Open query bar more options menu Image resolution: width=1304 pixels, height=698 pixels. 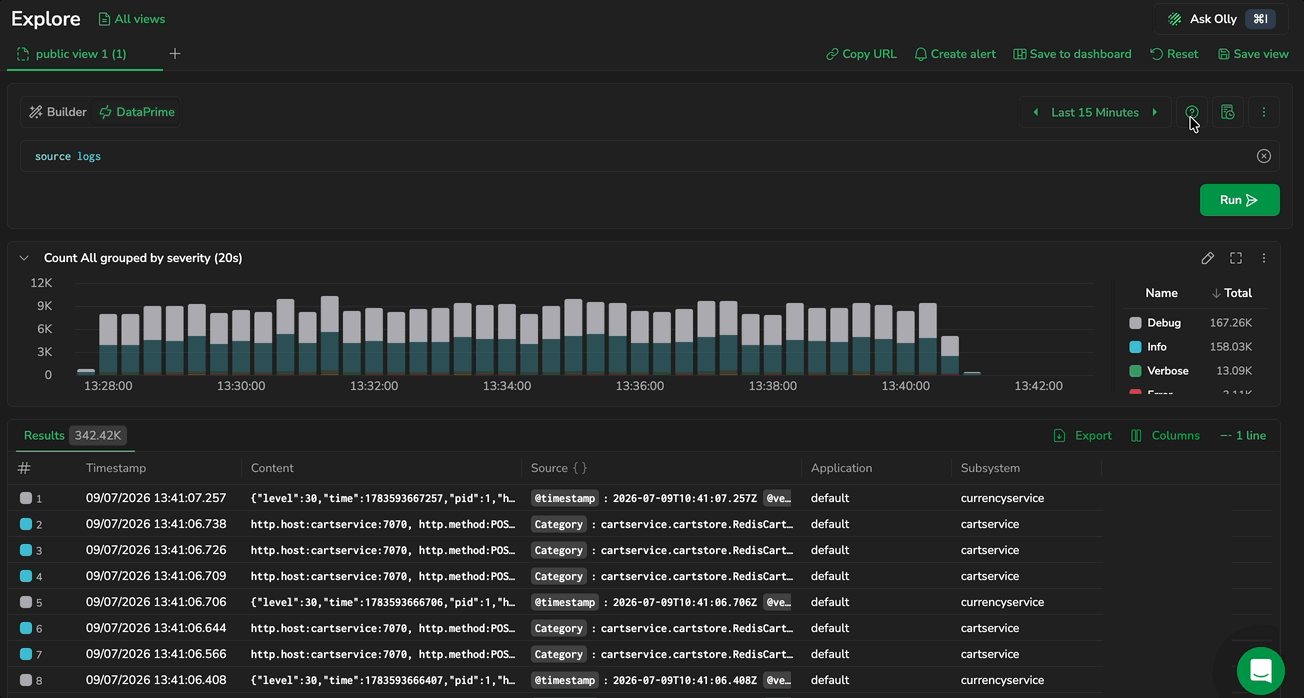pyautogui.click(x=1264, y=112)
